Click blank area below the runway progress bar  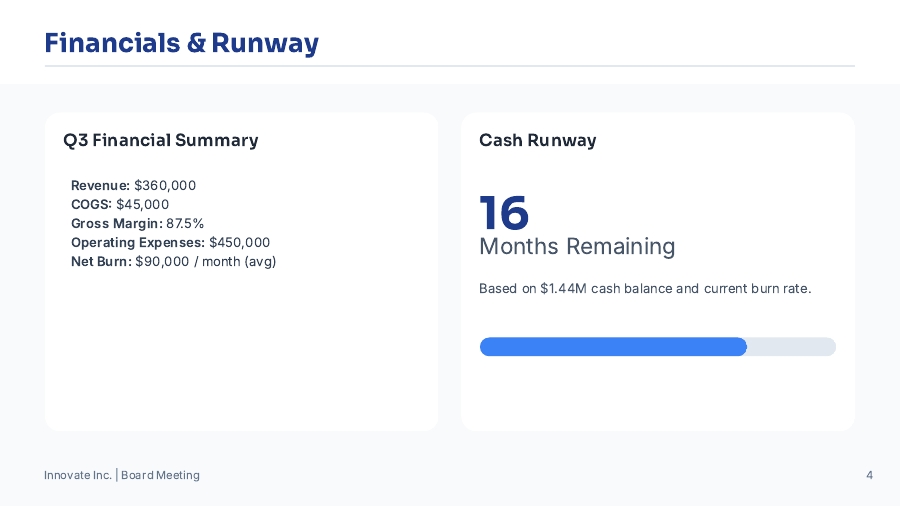coord(657,395)
